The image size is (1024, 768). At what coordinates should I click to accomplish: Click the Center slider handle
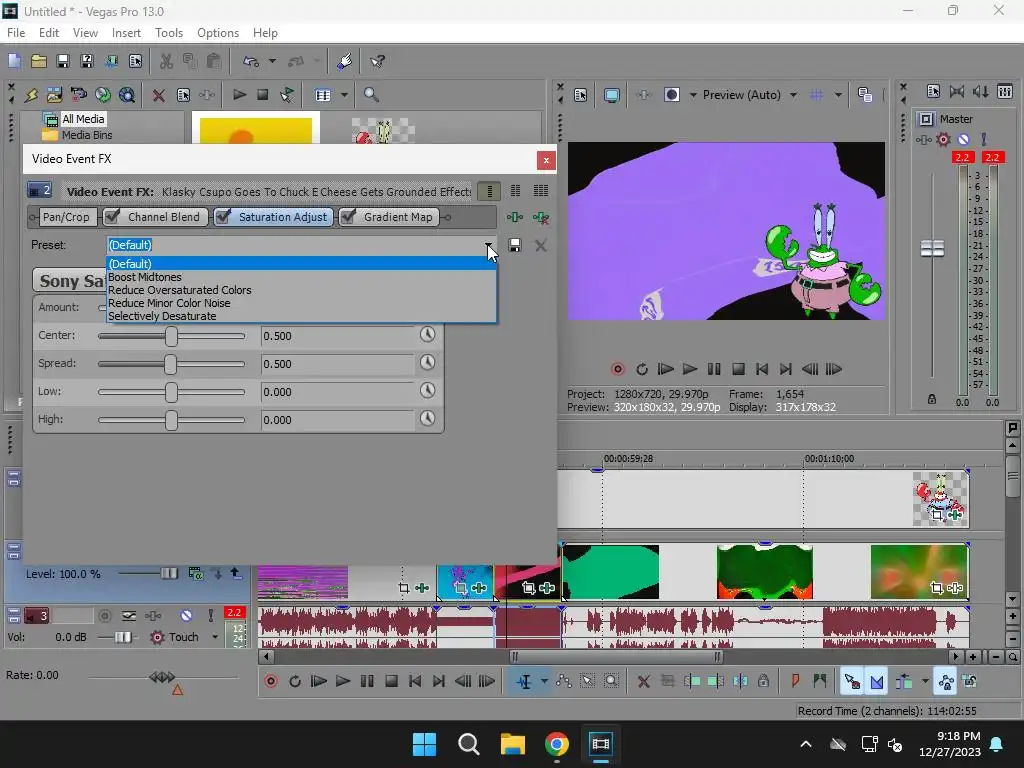pyautogui.click(x=171, y=336)
